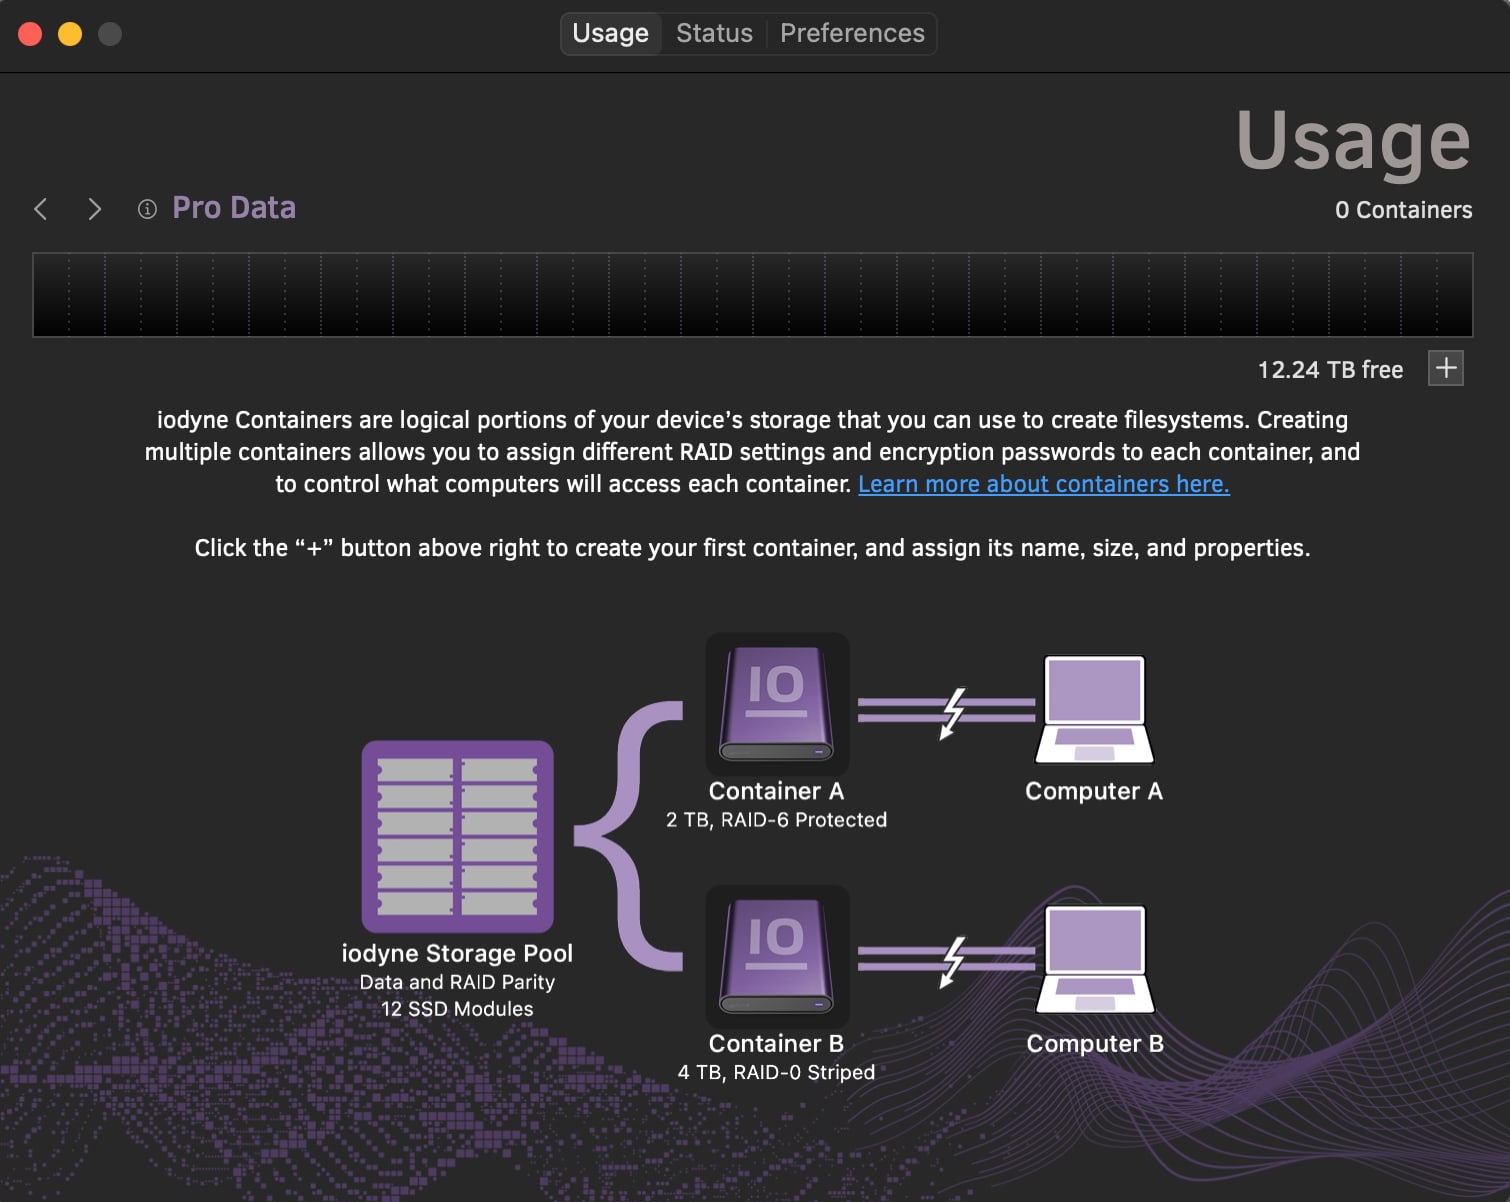Click the empty storage usage bar
The width and height of the screenshot is (1510, 1202).
point(752,295)
